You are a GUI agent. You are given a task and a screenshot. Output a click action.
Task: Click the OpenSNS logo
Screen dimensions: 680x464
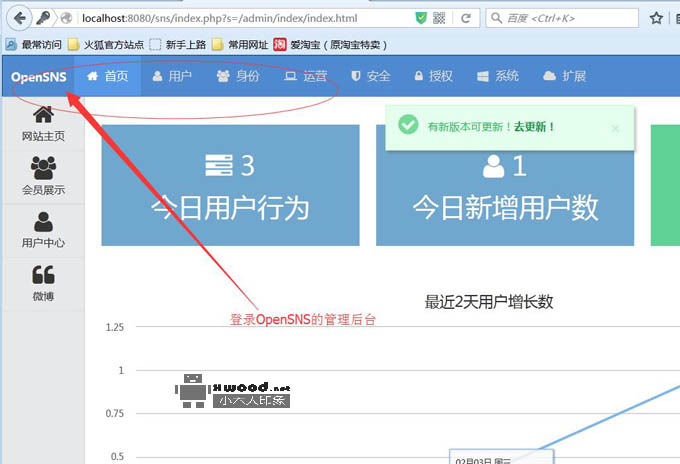pos(39,77)
